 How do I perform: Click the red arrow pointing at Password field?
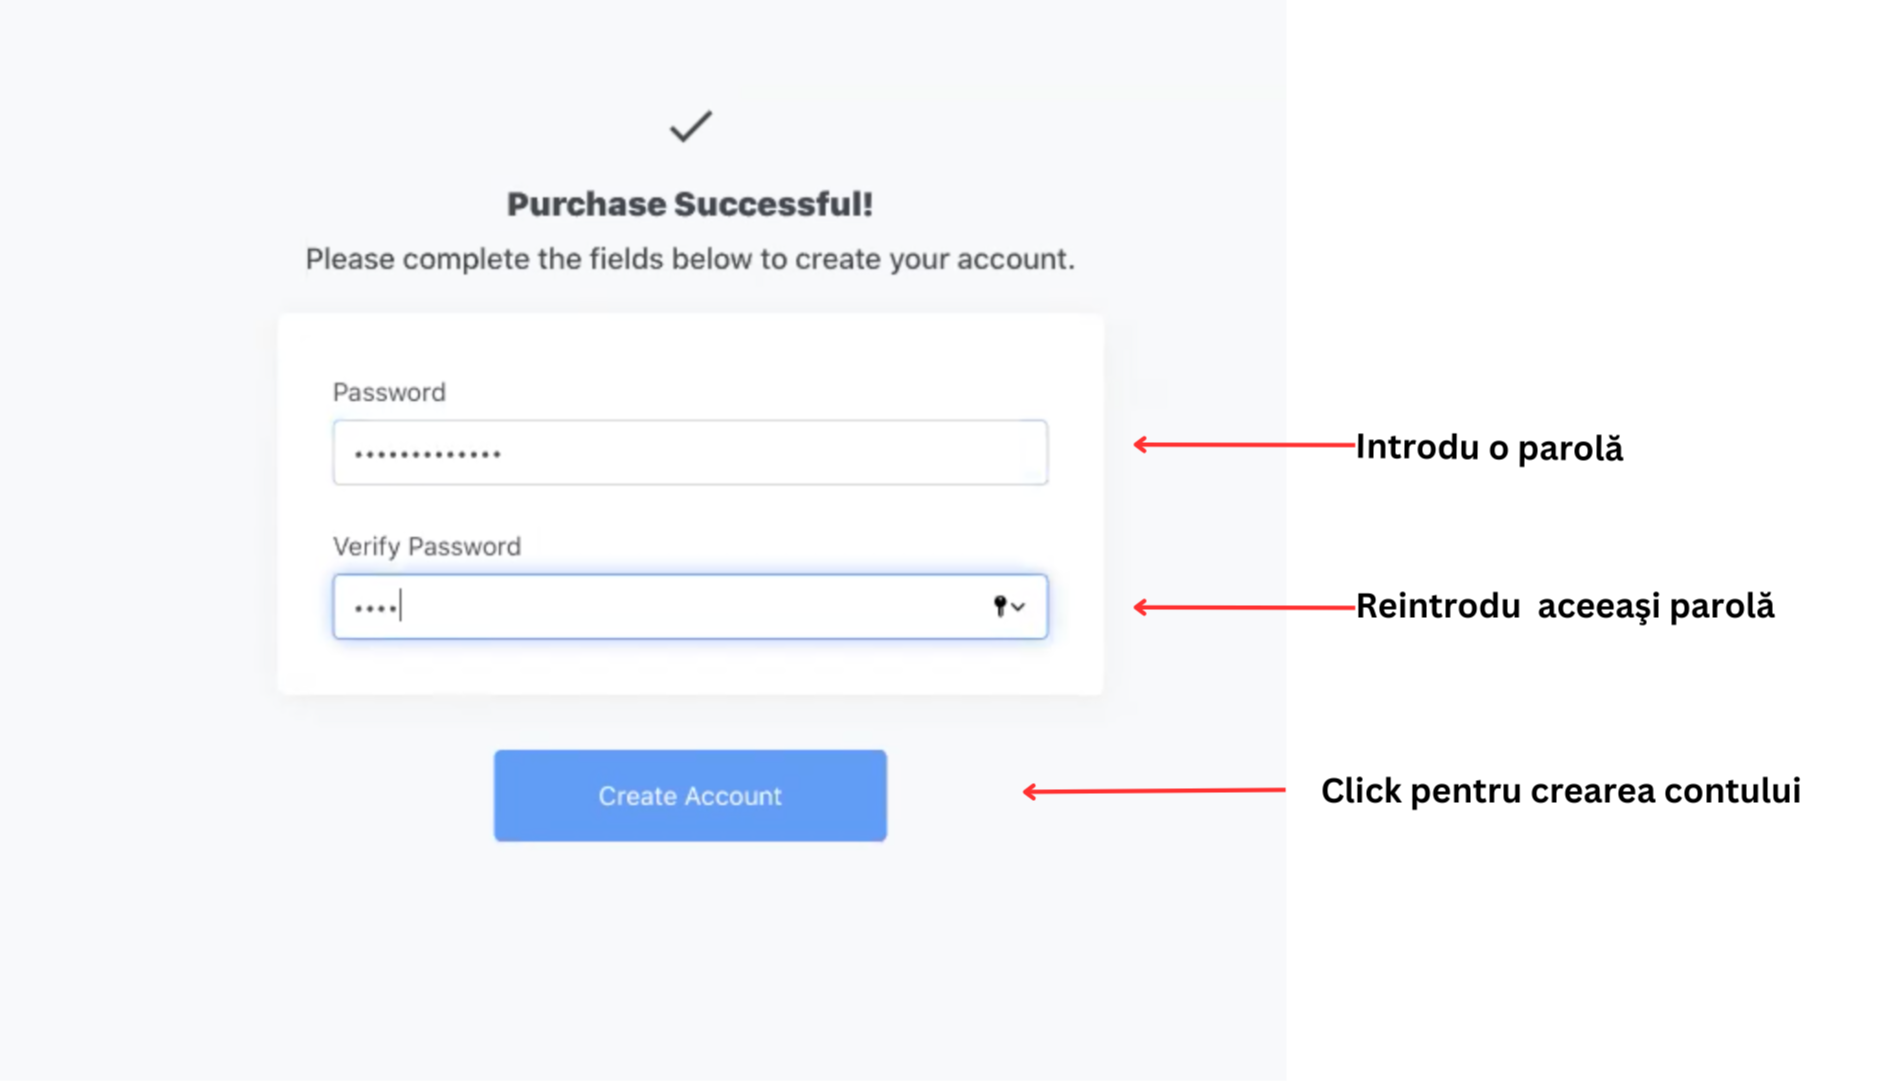1243,444
